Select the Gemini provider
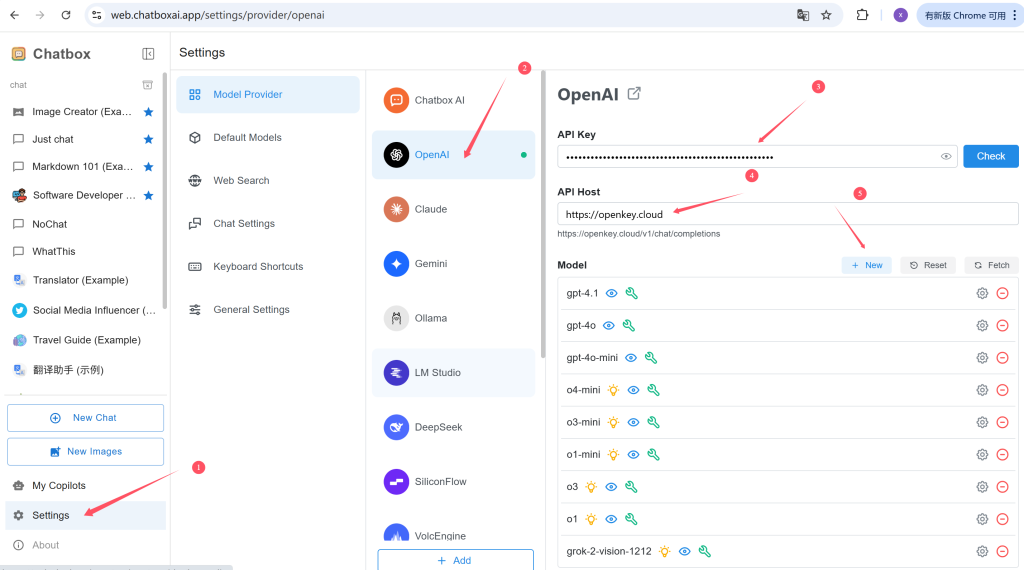 [x=453, y=264]
